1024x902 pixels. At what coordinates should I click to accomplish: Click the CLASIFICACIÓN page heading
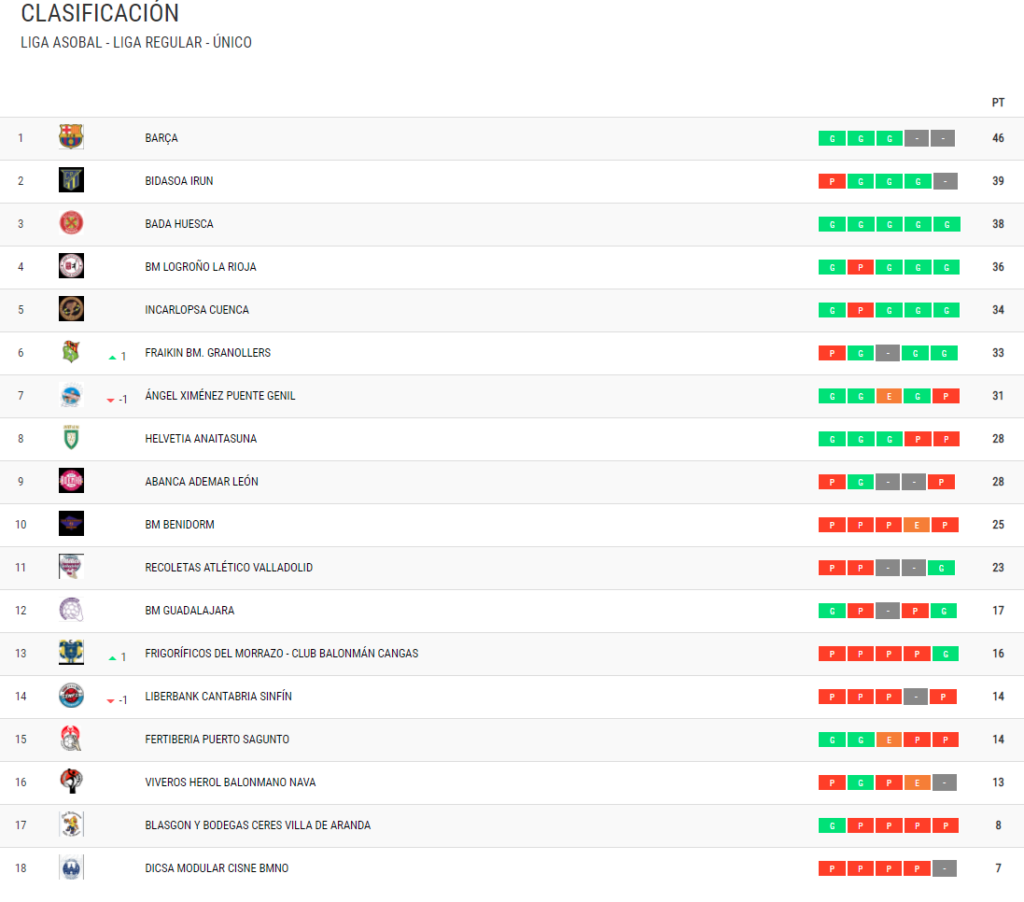pos(100,13)
